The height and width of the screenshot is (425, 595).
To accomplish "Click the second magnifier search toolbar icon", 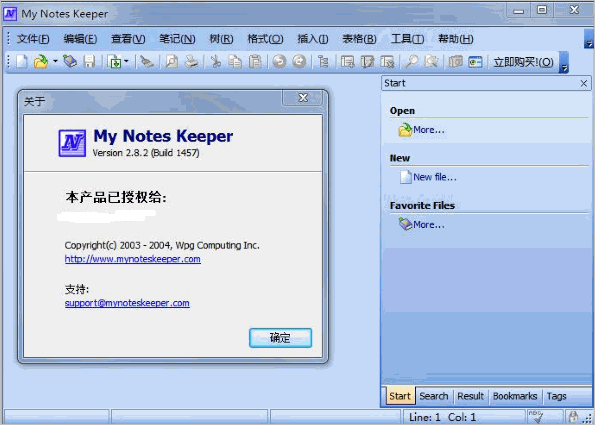I will click(x=431, y=61).
